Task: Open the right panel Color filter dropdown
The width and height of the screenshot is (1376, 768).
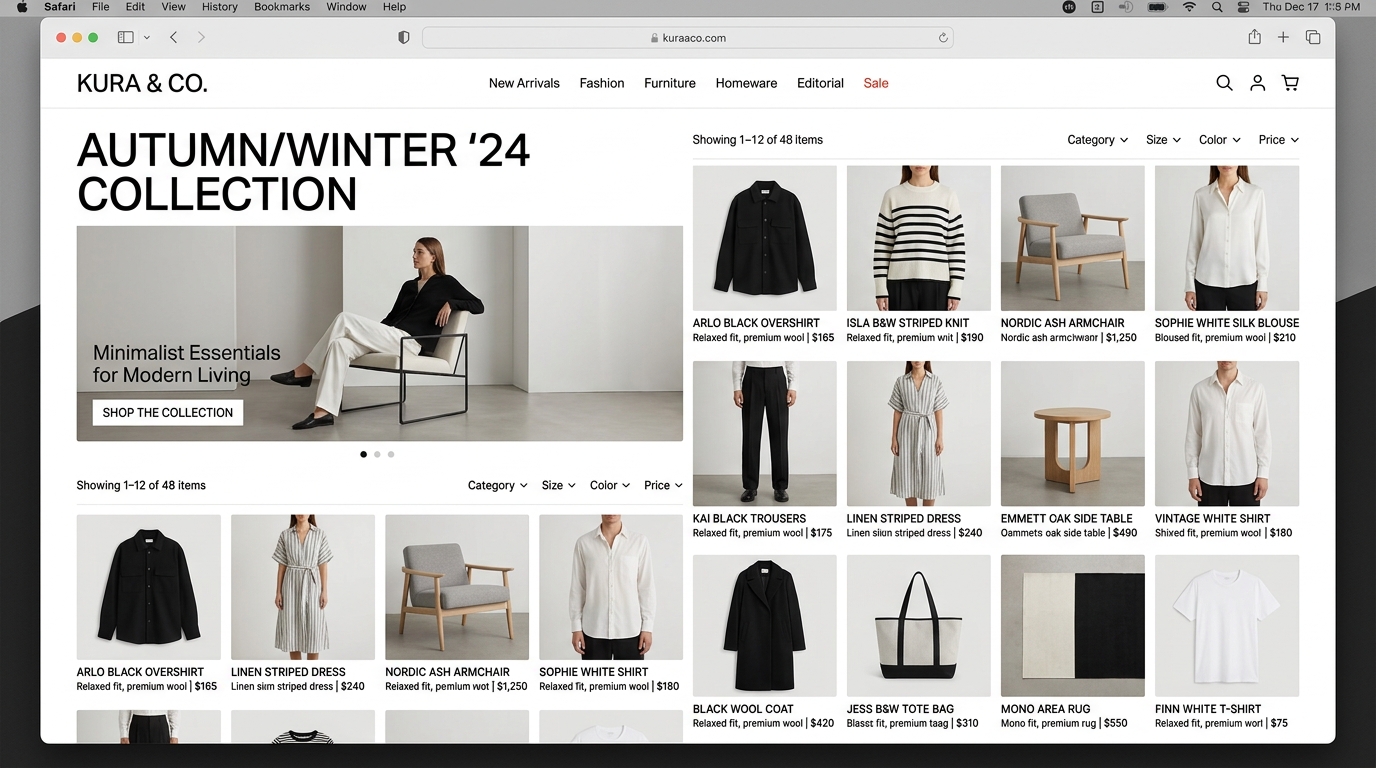Action: tap(1219, 140)
